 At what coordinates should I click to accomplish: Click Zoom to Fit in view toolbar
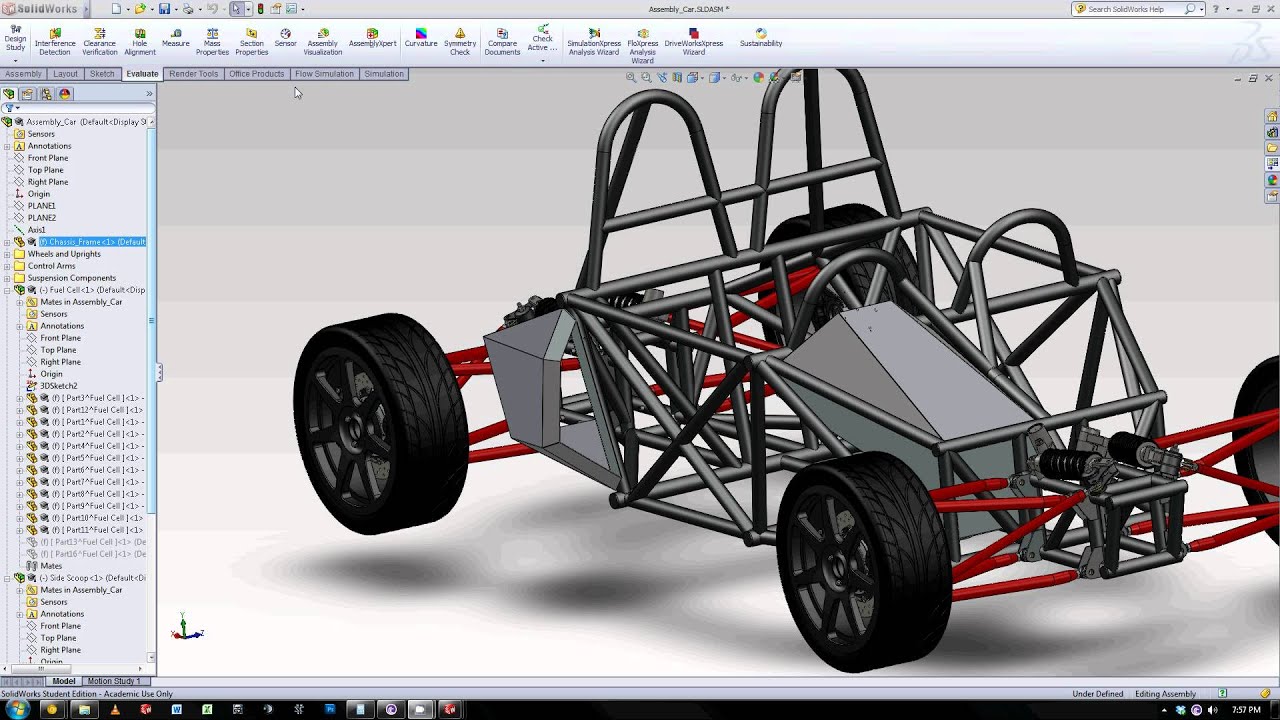click(x=631, y=77)
